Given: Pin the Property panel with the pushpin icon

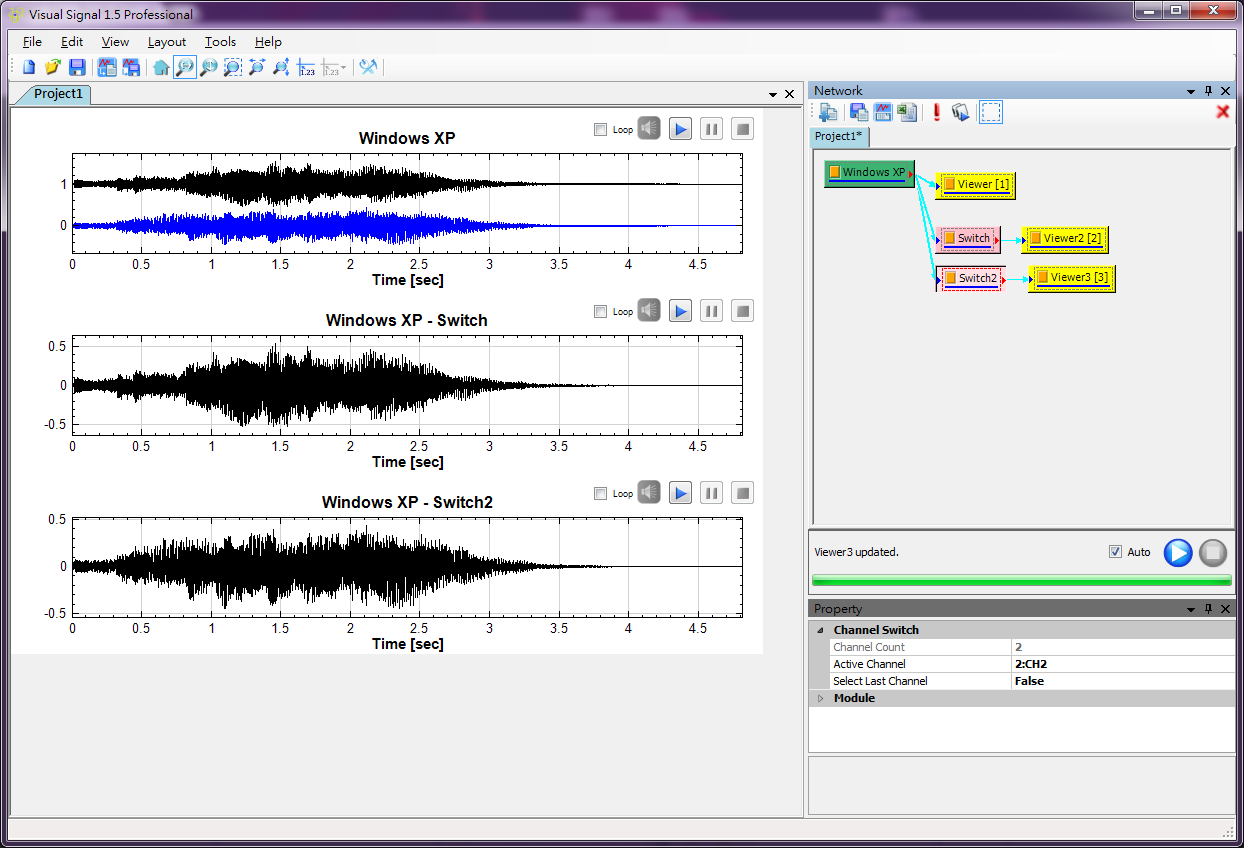Looking at the screenshot, I should (1208, 609).
